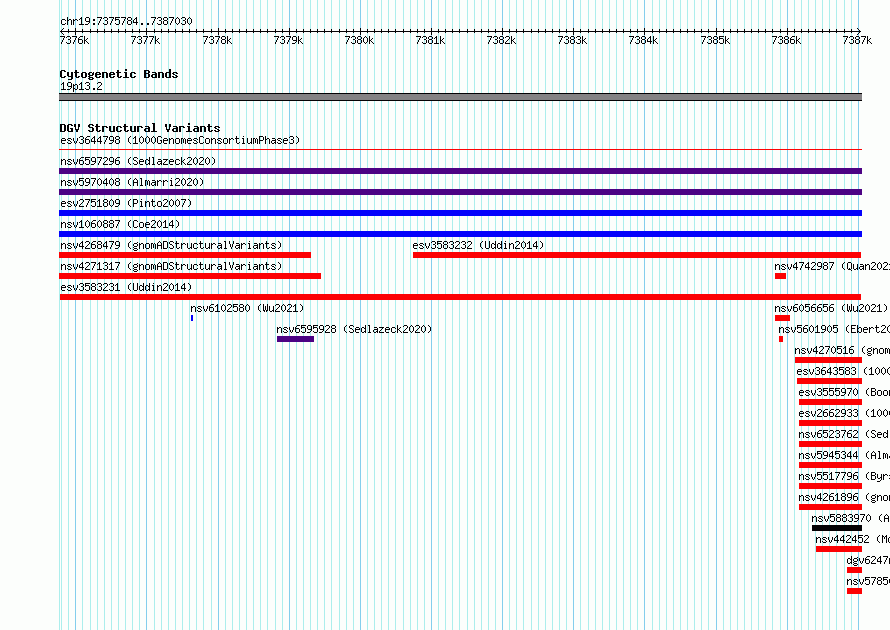Click the purple nsv6597296 variant bar

pos(460,171)
